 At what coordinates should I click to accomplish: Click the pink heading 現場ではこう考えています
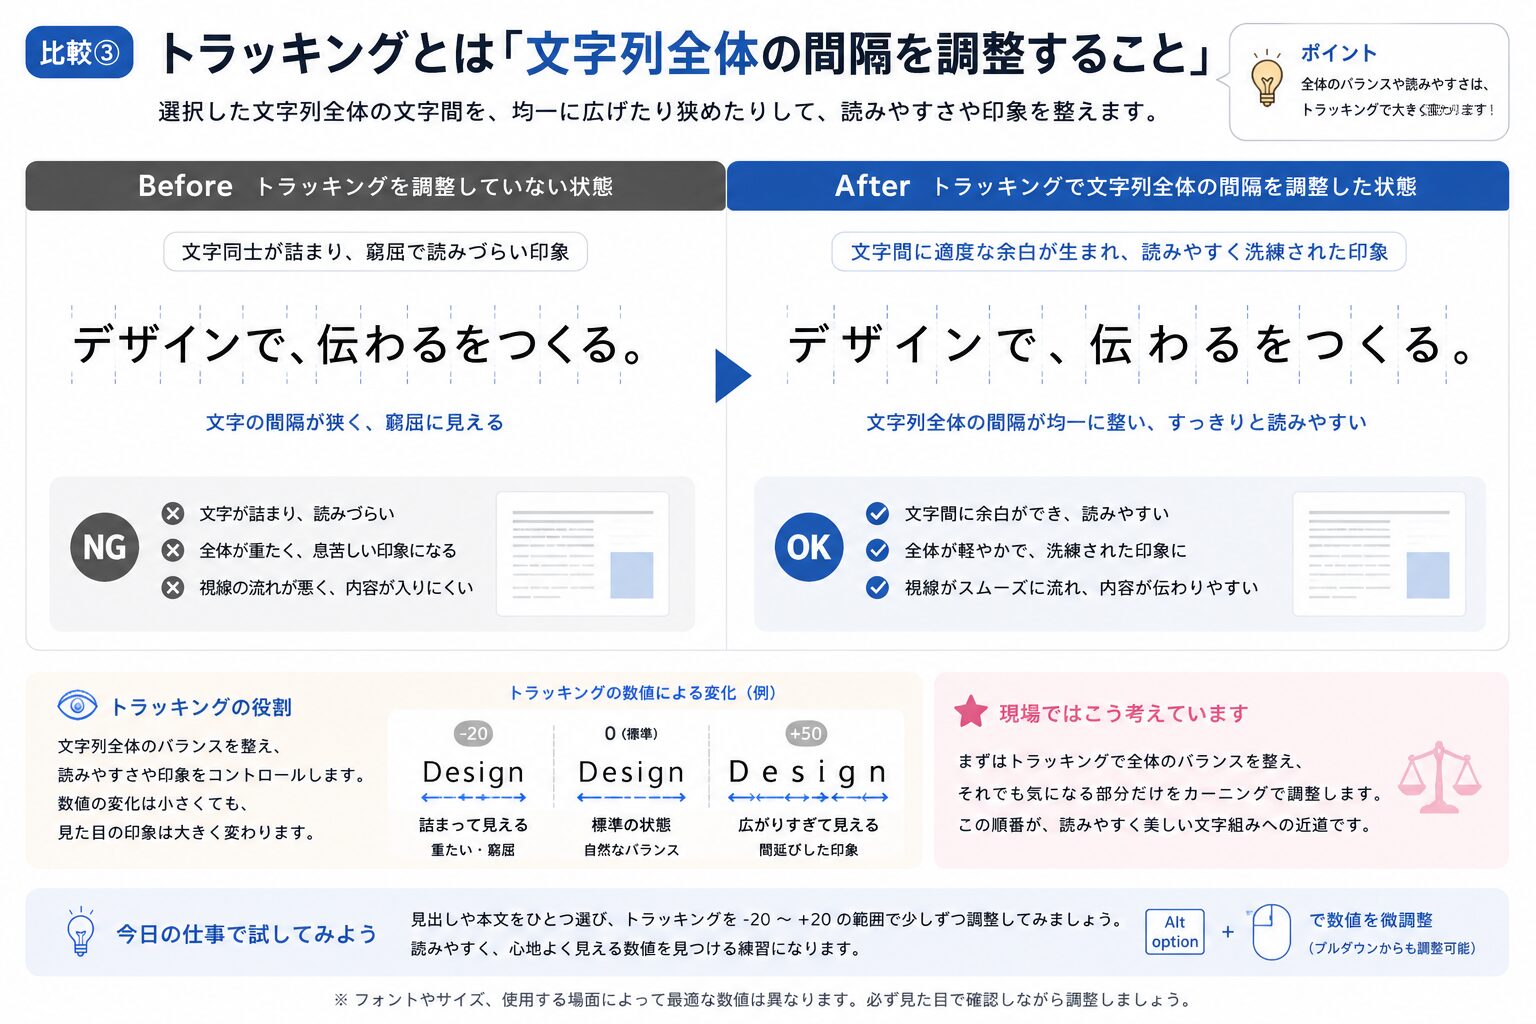[x=1124, y=713]
